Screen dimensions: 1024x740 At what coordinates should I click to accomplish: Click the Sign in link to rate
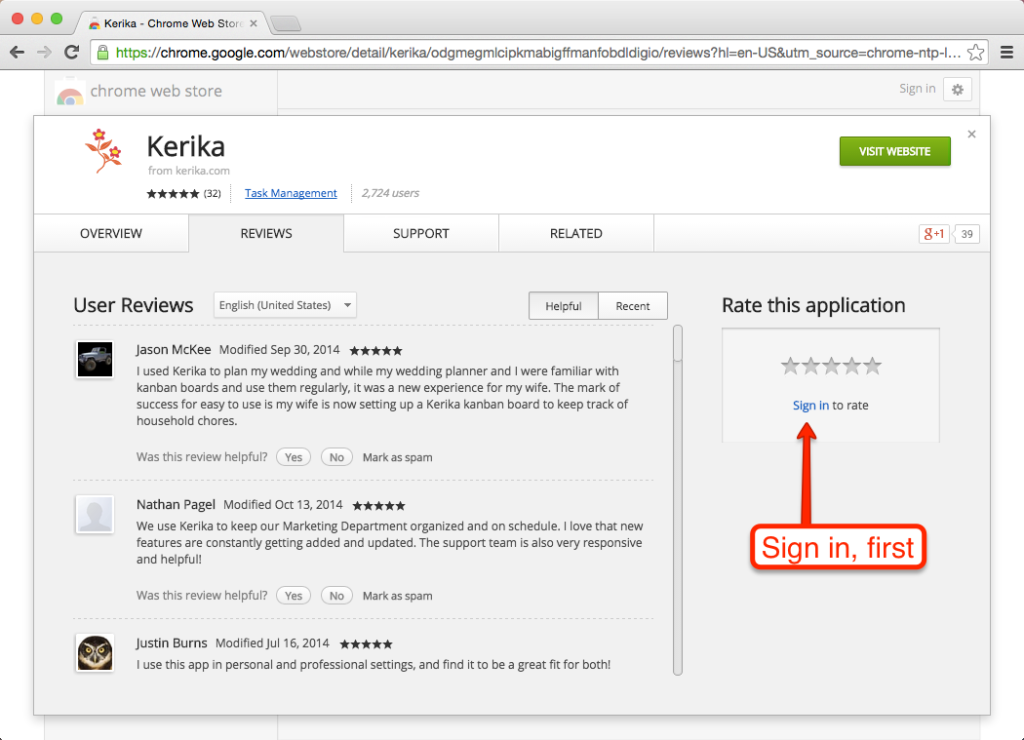[x=810, y=405]
